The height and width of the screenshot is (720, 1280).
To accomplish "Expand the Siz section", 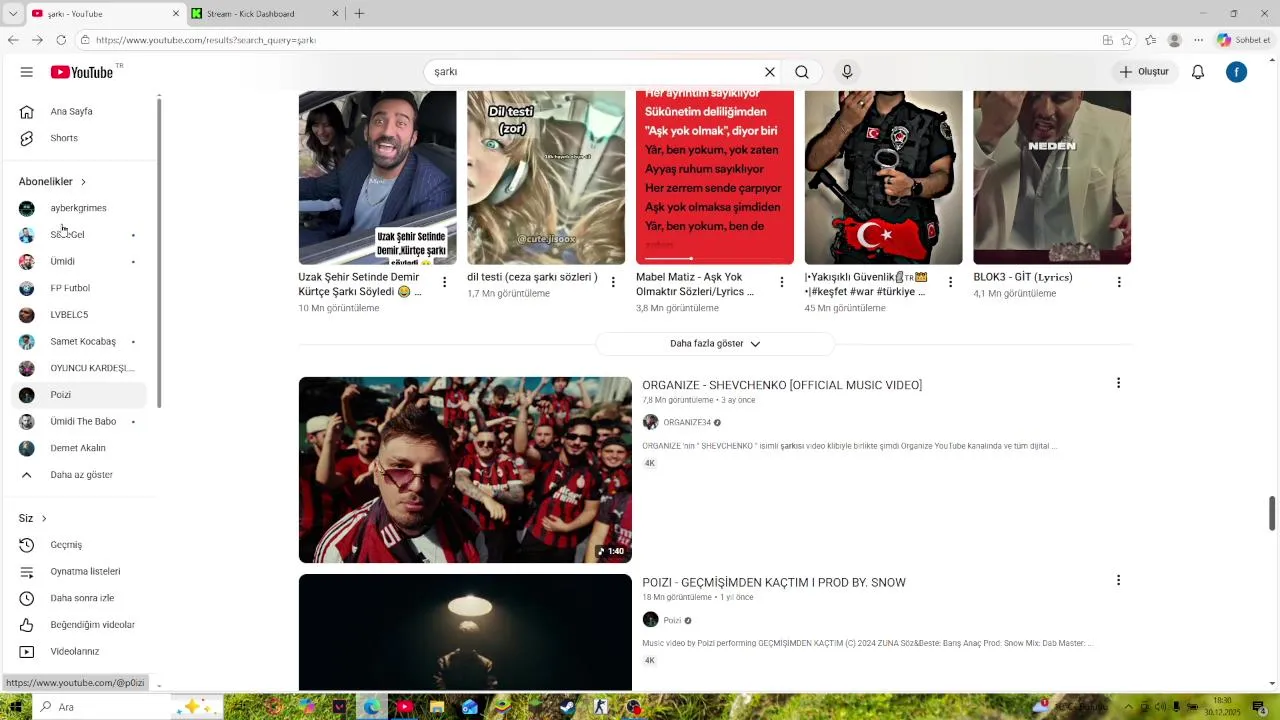I will click(x=33, y=518).
